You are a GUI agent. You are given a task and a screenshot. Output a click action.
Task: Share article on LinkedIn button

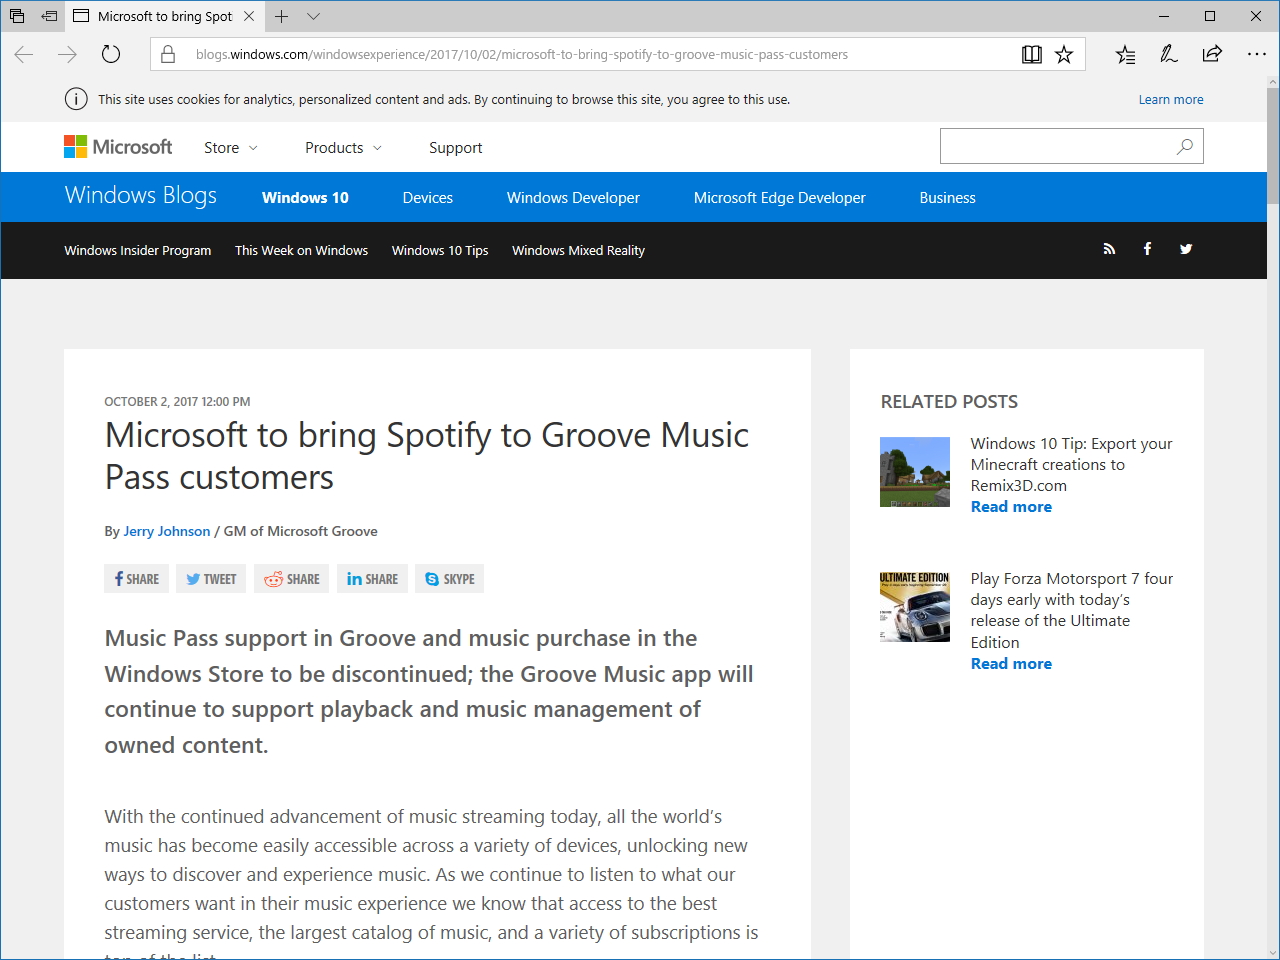pos(372,579)
